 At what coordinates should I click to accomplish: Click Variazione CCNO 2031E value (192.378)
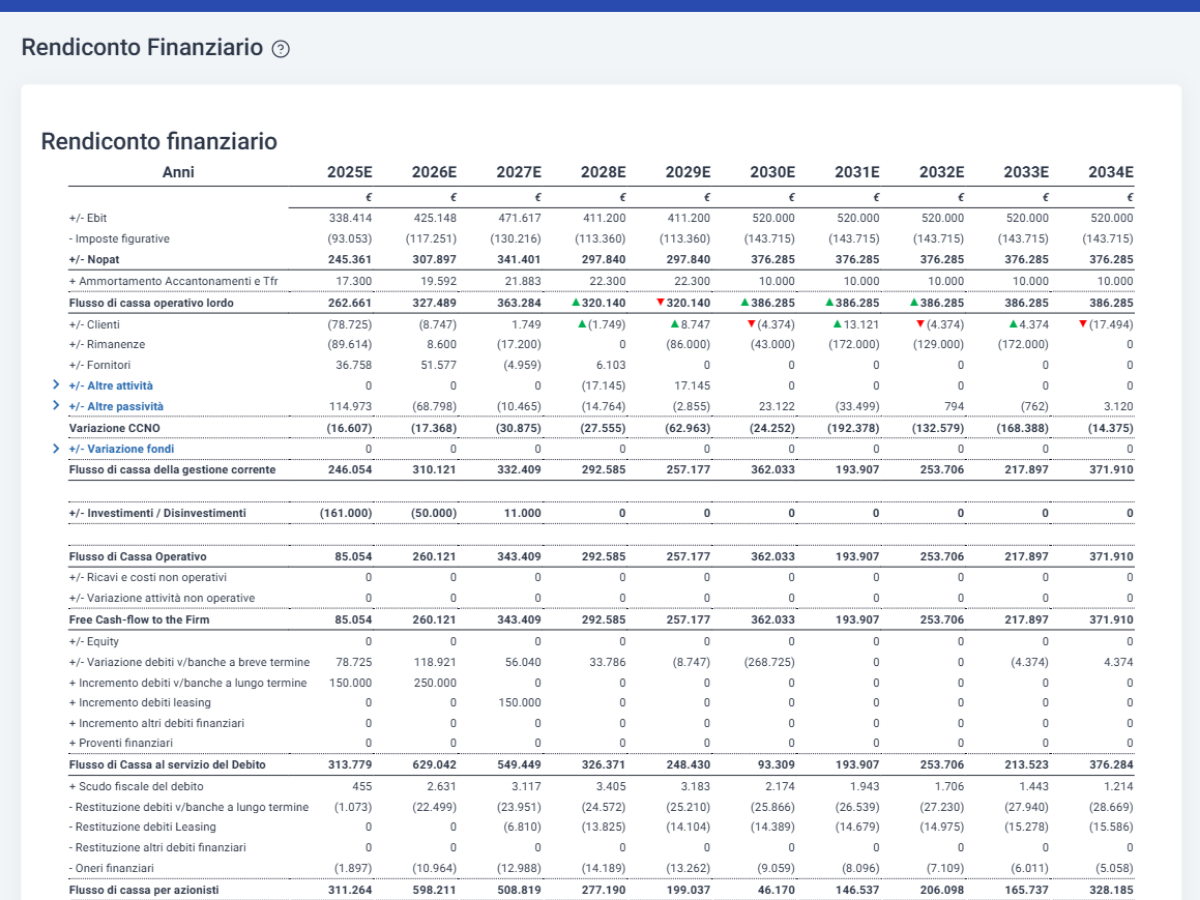[853, 427]
